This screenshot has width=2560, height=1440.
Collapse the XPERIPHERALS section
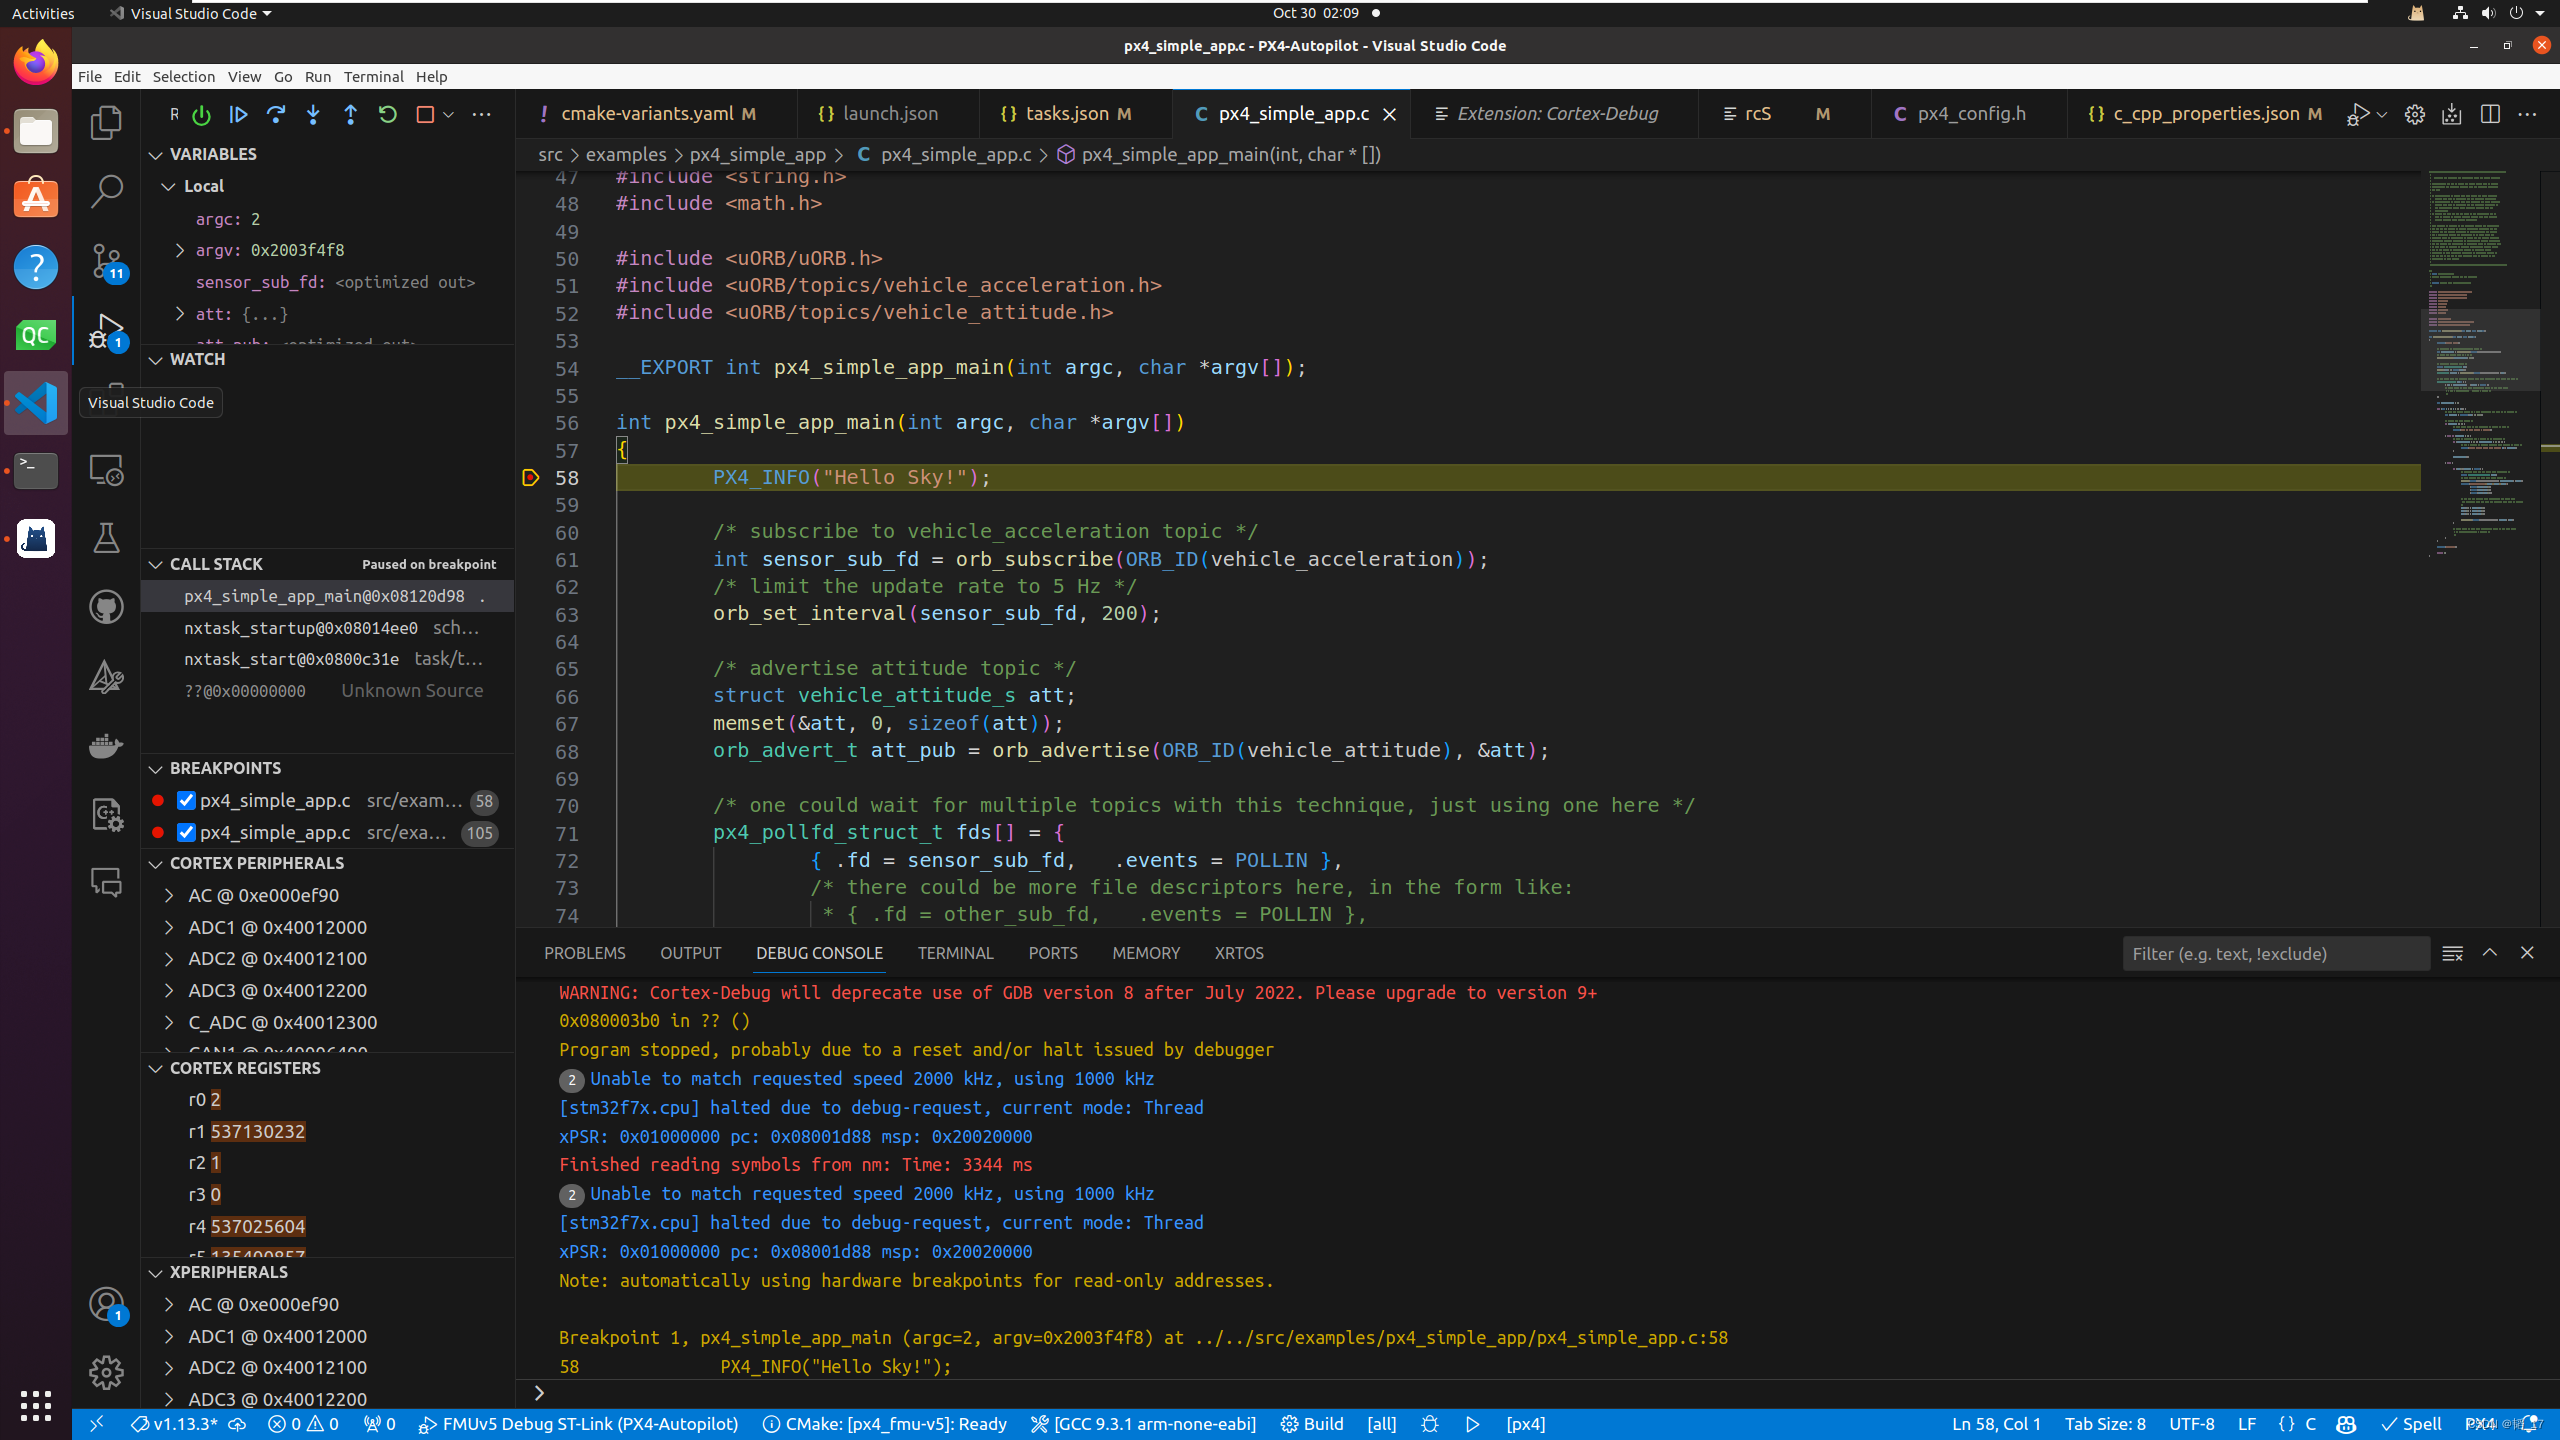pyautogui.click(x=156, y=1273)
